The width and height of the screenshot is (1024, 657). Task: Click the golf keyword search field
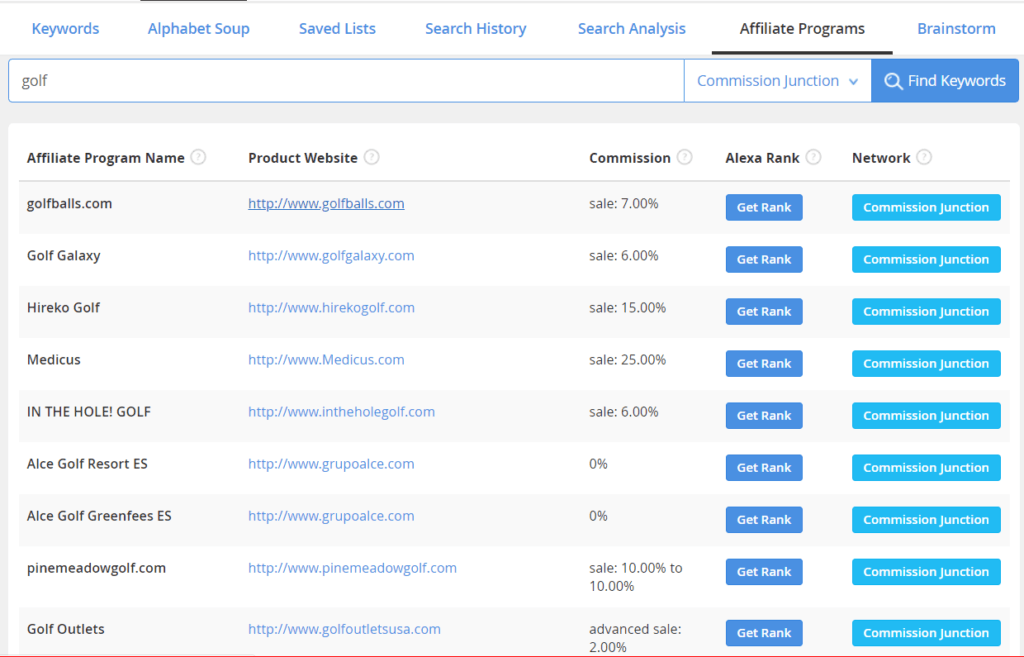coord(345,80)
